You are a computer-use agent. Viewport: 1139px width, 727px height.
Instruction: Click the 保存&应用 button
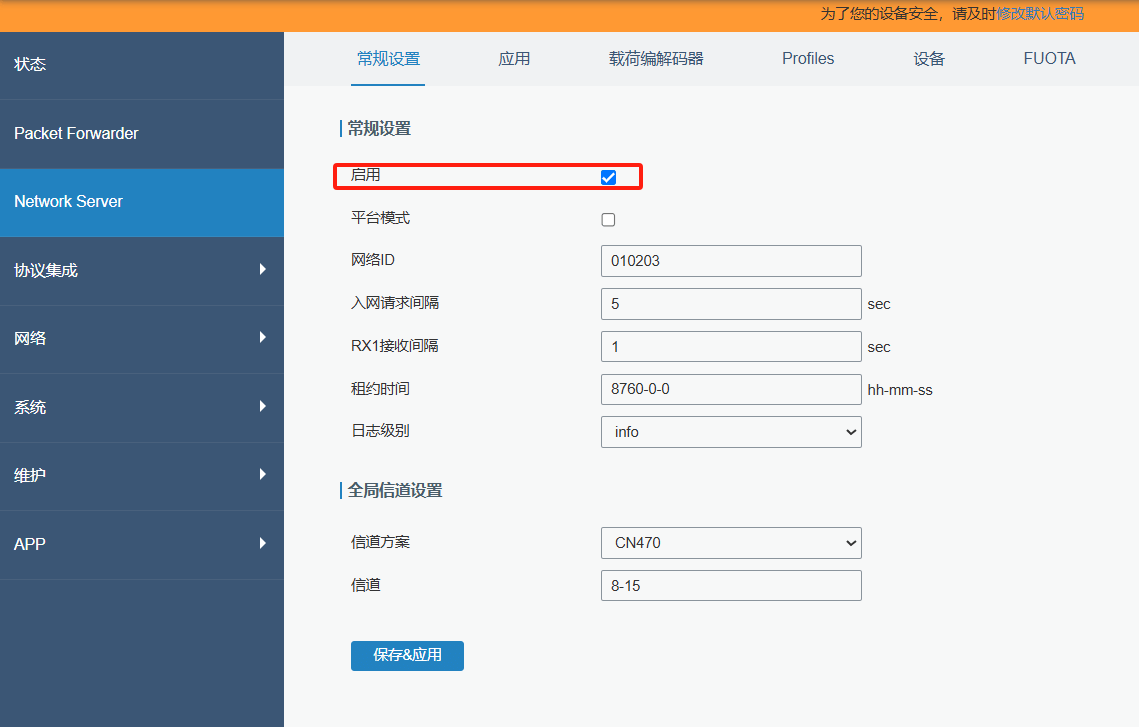click(x=407, y=656)
